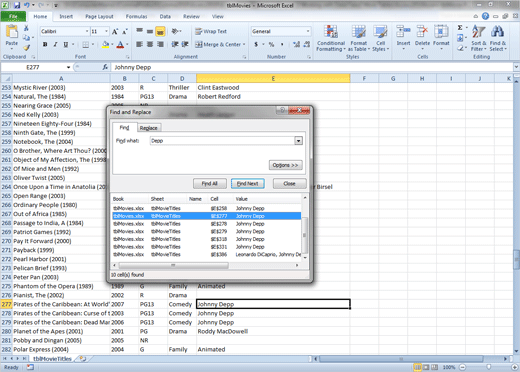
Task: Switch to the Data tab
Action: pyautogui.click(x=165, y=16)
